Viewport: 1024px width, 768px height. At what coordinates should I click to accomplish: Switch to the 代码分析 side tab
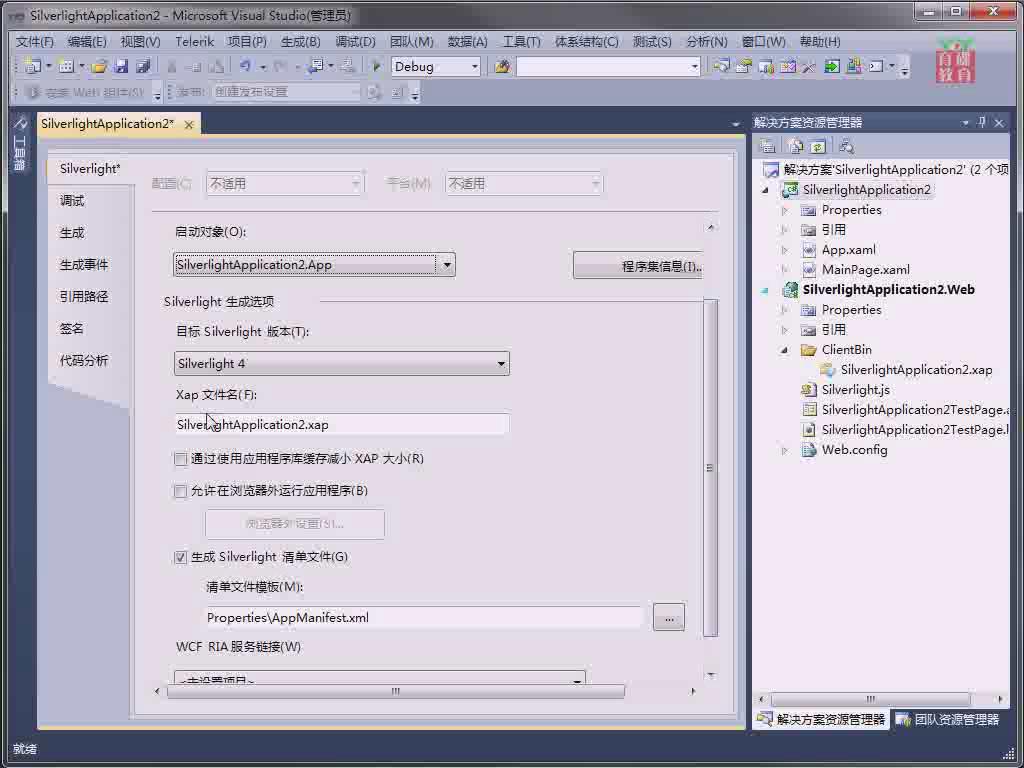[84, 360]
